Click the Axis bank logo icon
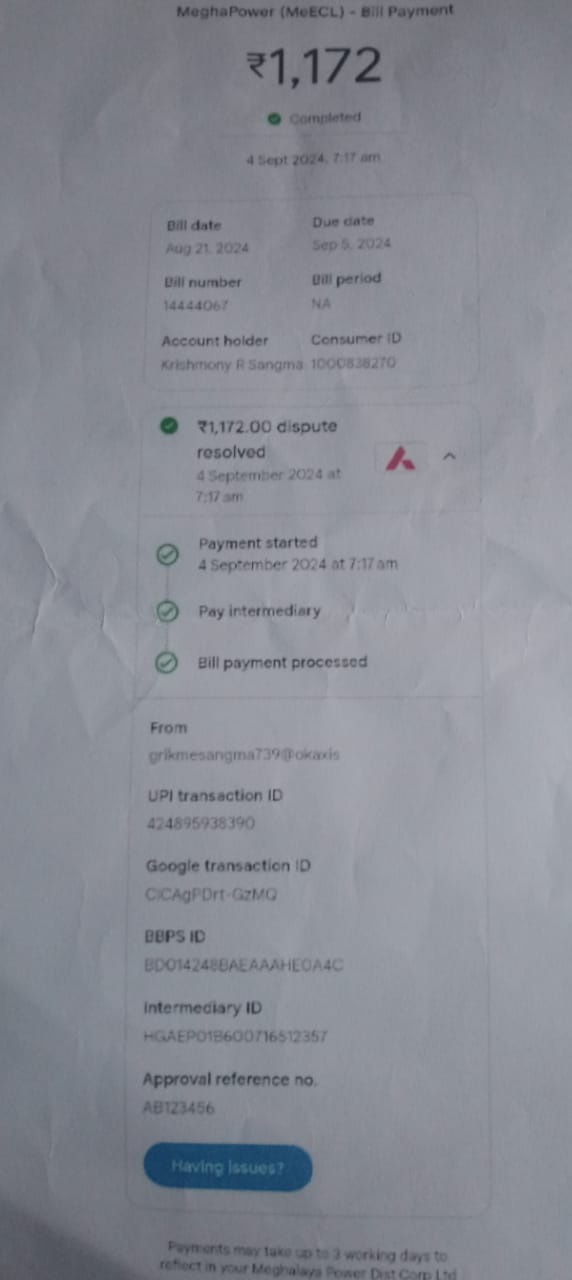Image resolution: width=572 pixels, height=1280 pixels. pos(401,458)
